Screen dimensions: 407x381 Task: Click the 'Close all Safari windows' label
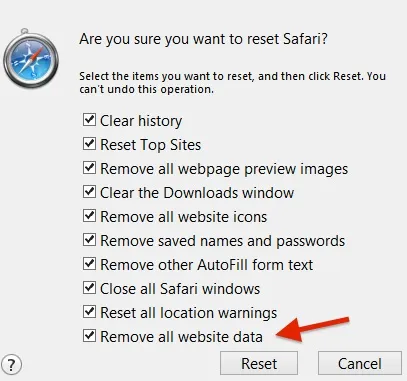click(180, 288)
